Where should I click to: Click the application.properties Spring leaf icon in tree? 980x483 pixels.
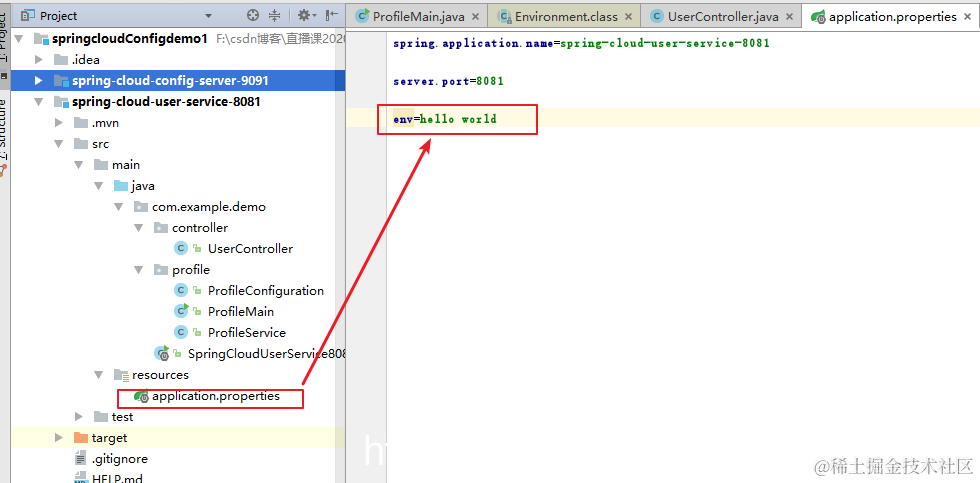click(x=141, y=396)
